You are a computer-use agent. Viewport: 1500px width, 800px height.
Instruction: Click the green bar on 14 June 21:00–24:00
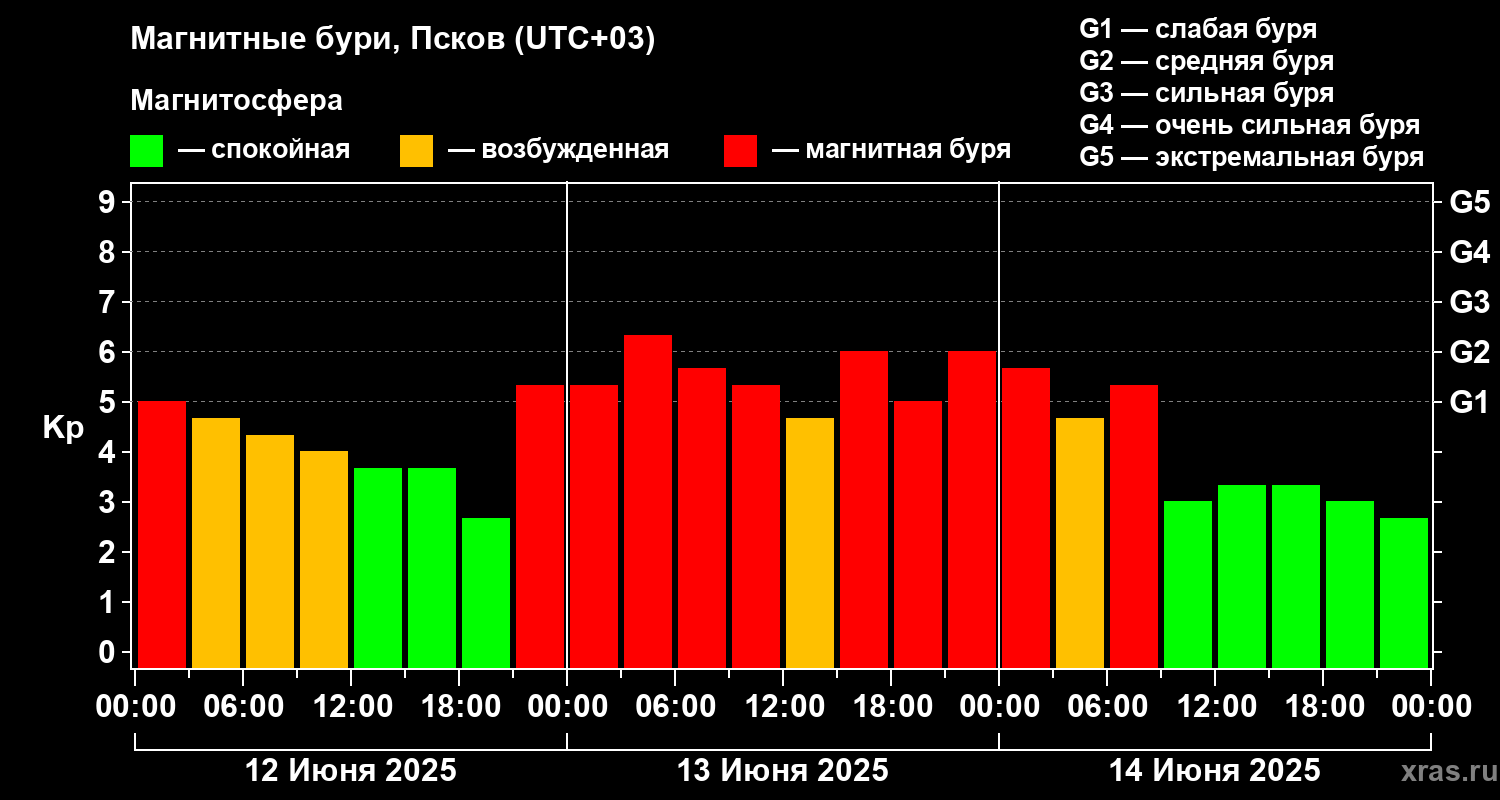pyautogui.click(x=1404, y=593)
